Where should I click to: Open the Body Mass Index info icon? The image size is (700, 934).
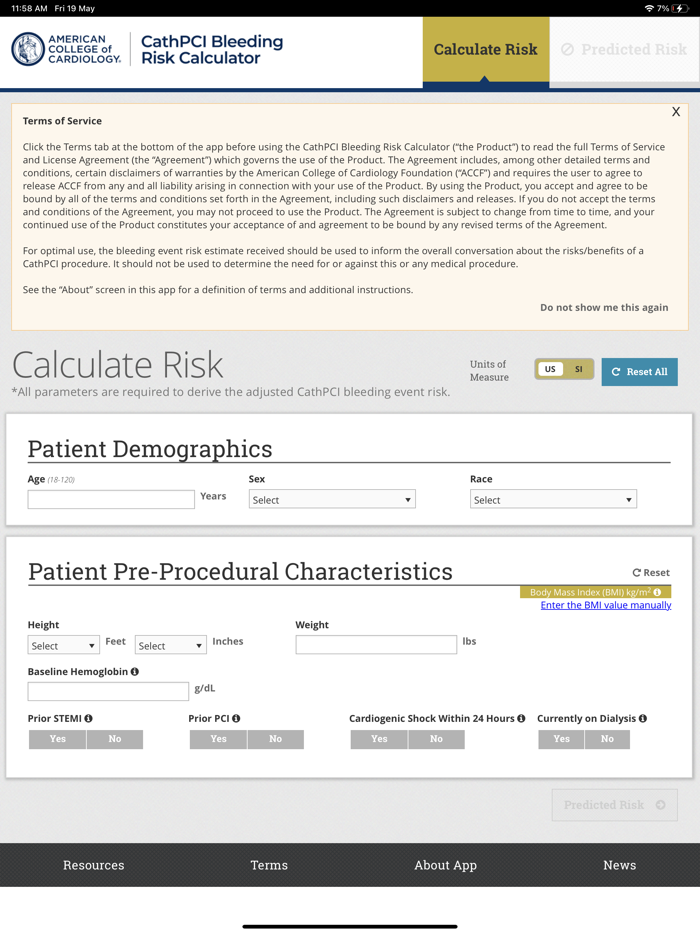[658, 592]
